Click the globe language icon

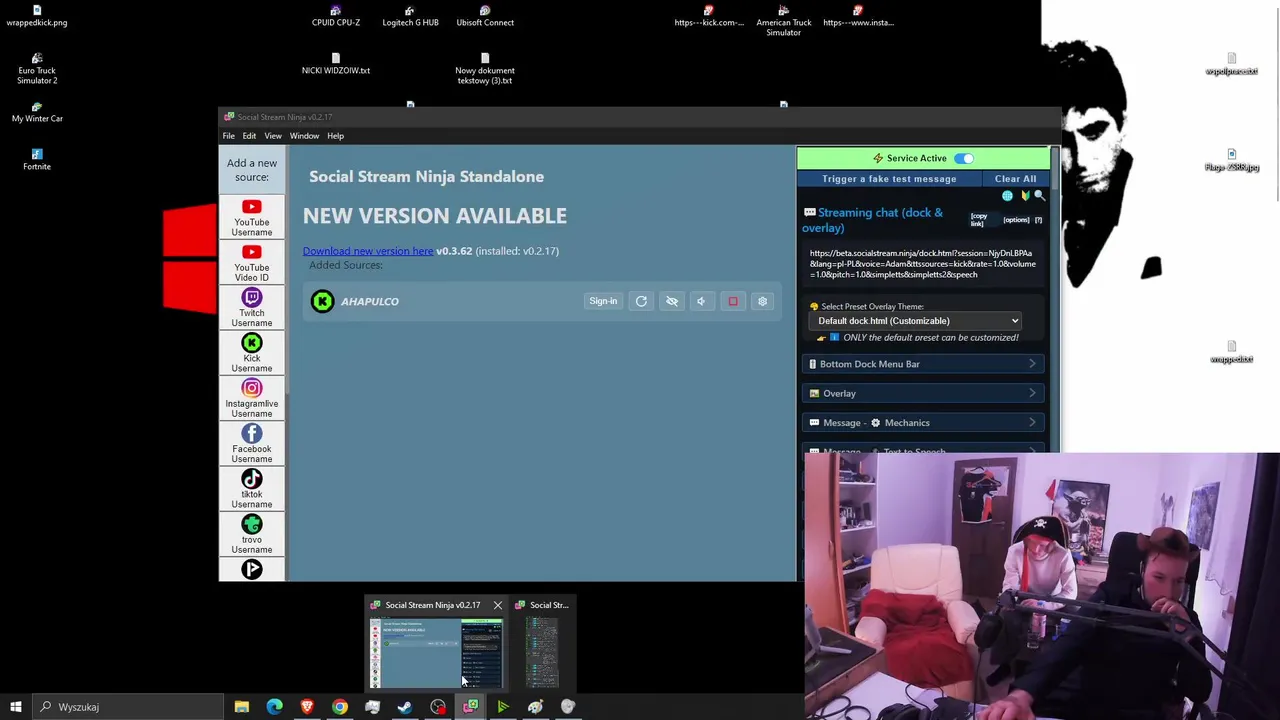pos(1007,196)
